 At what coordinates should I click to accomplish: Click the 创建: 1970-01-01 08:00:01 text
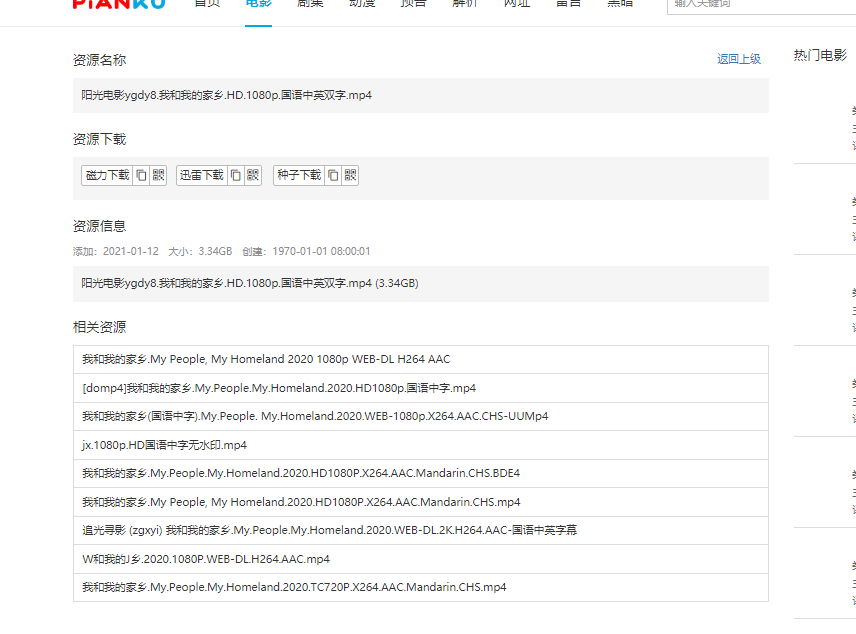(x=306, y=251)
